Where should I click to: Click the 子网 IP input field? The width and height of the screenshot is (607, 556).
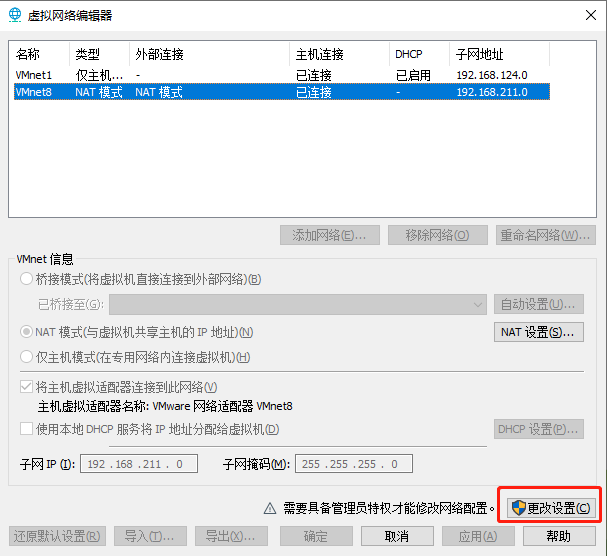pos(139,464)
